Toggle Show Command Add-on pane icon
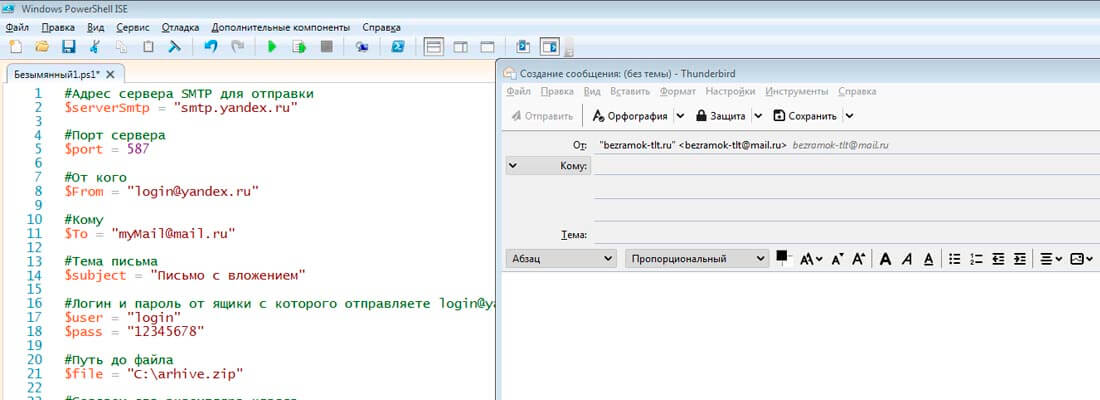The width and height of the screenshot is (1100, 400). pos(549,48)
